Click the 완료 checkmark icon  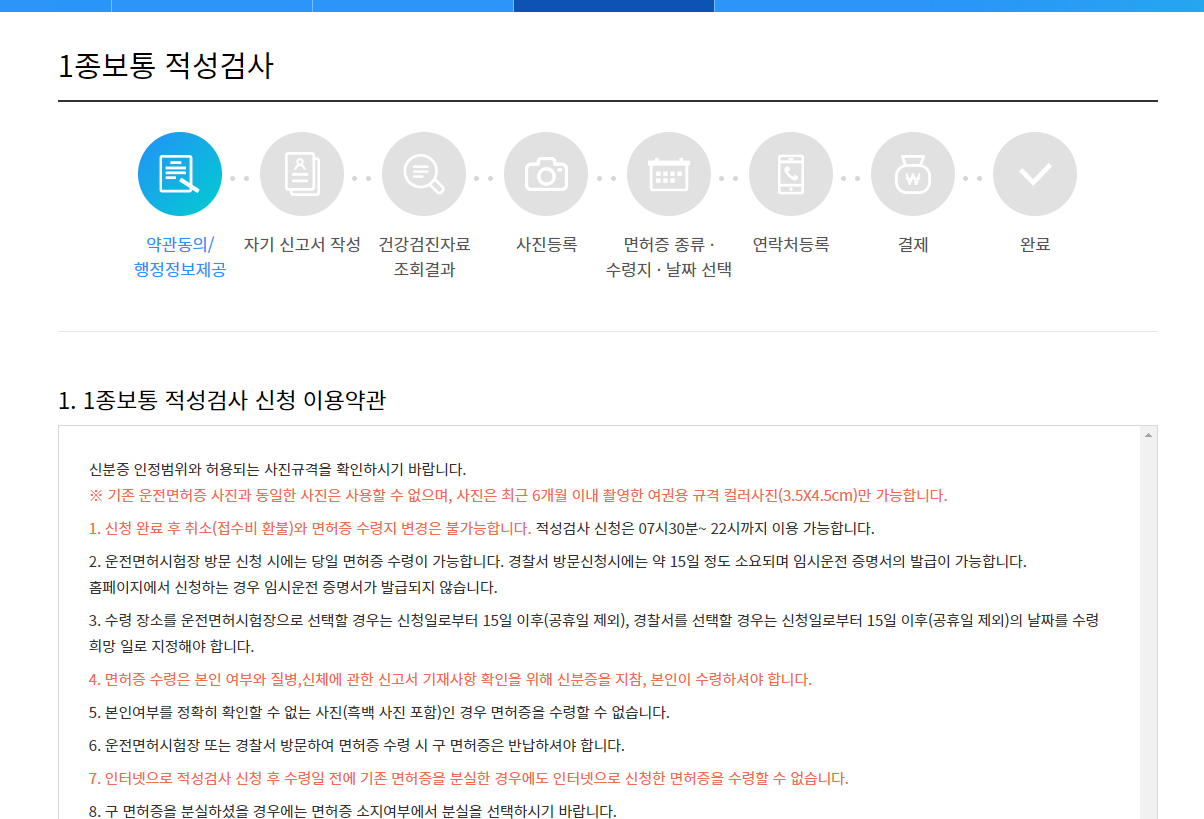click(x=1034, y=173)
